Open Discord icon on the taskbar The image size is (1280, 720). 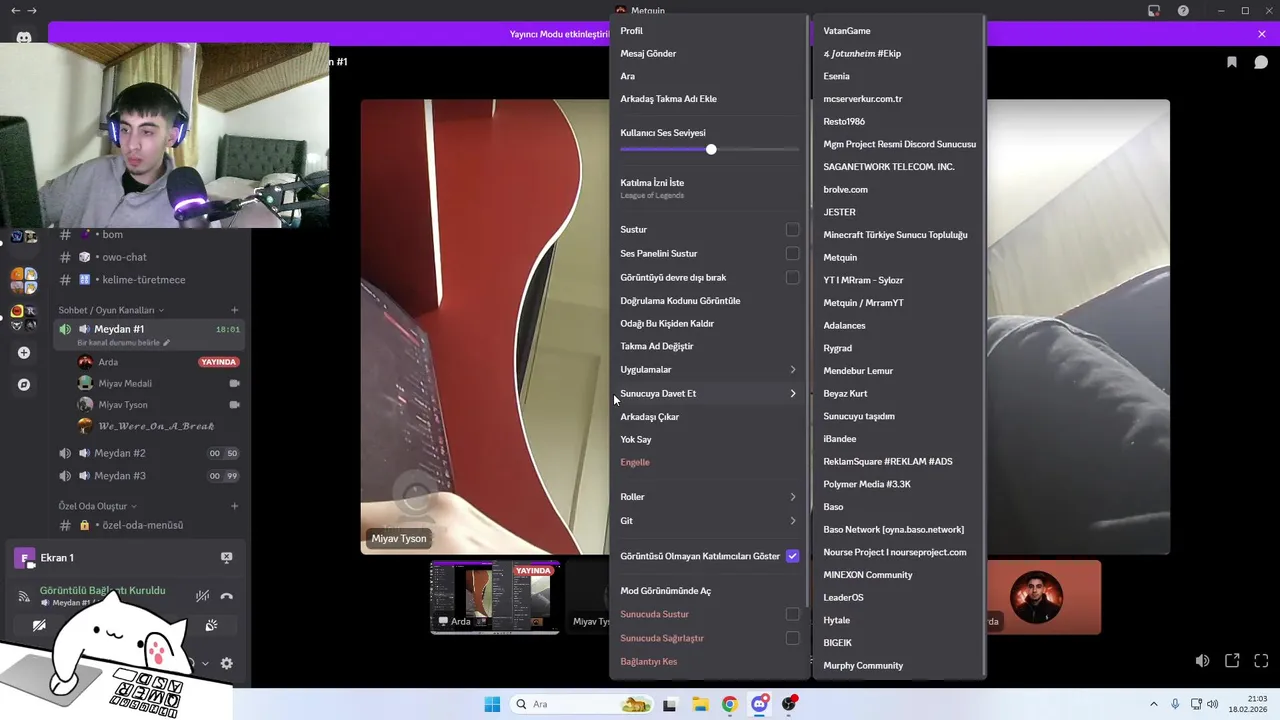759,704
